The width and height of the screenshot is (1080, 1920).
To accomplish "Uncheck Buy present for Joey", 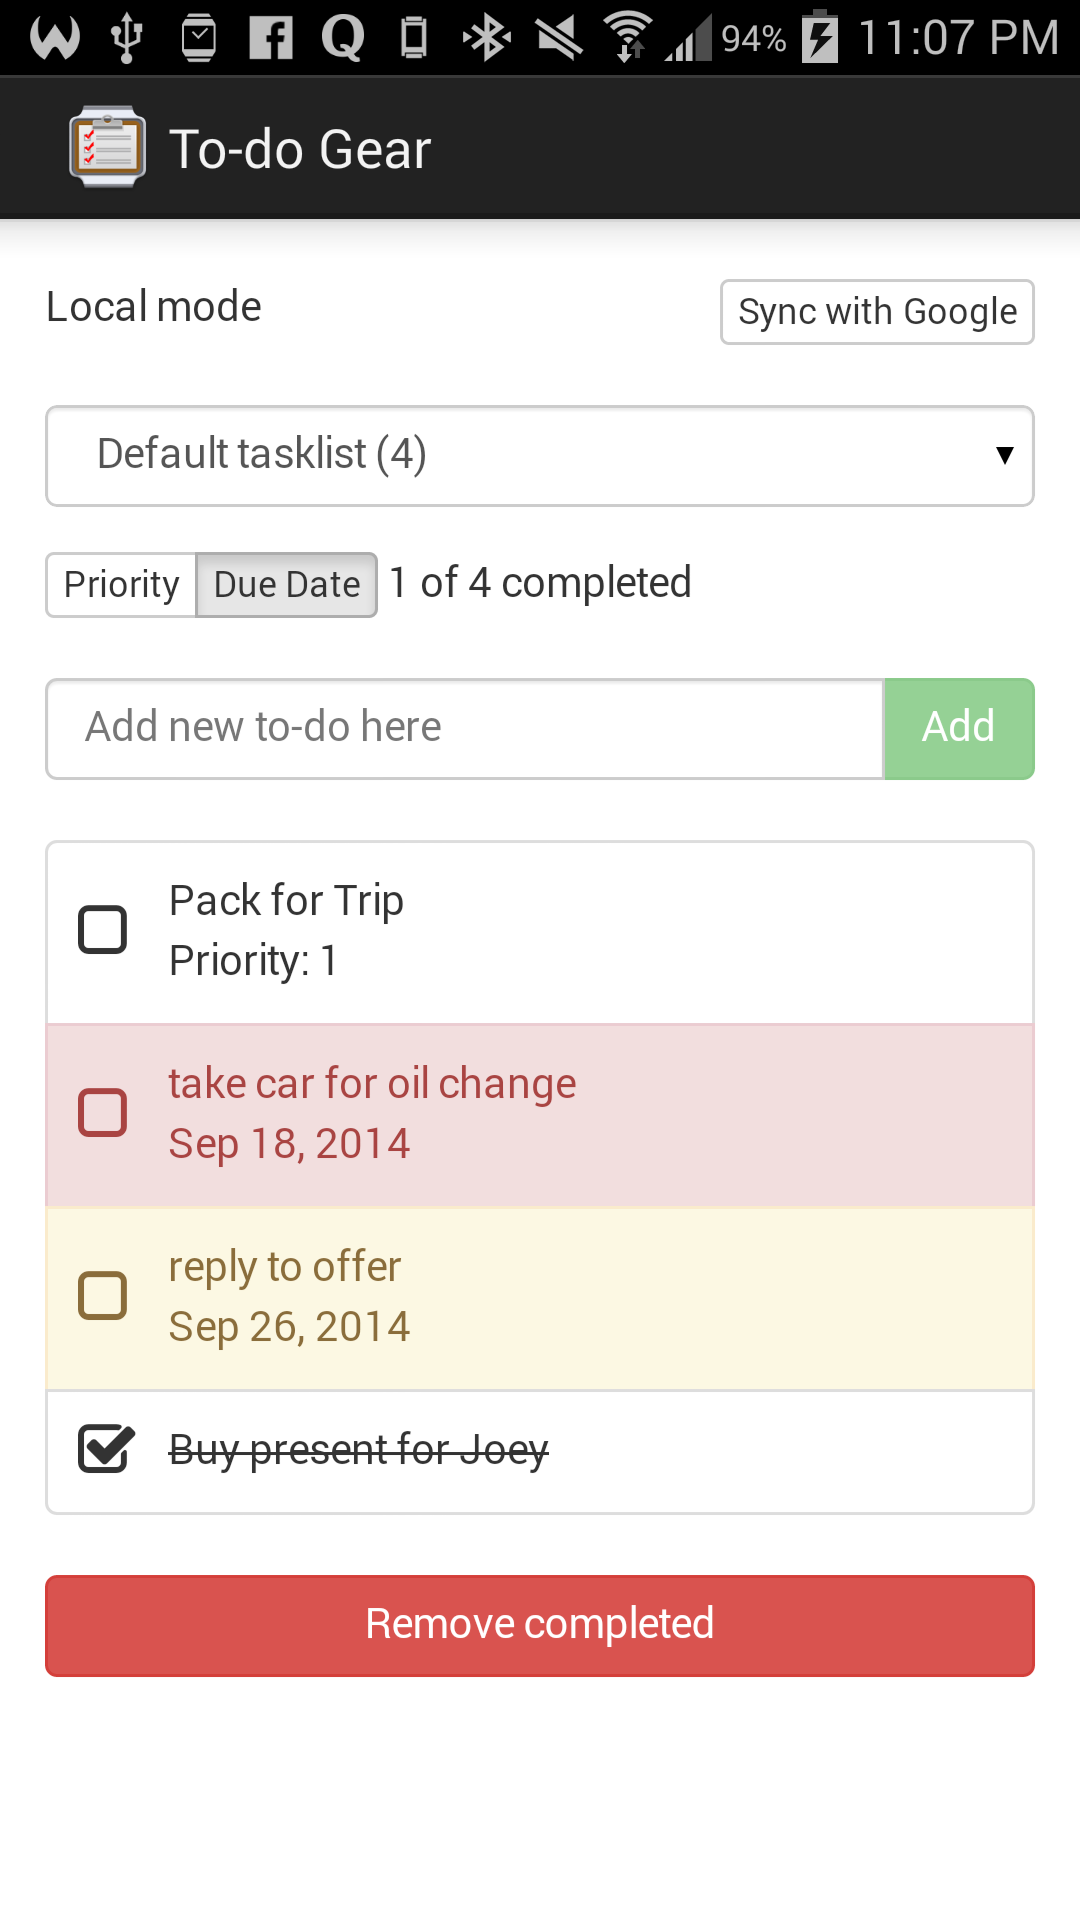I will (105, 1449).
